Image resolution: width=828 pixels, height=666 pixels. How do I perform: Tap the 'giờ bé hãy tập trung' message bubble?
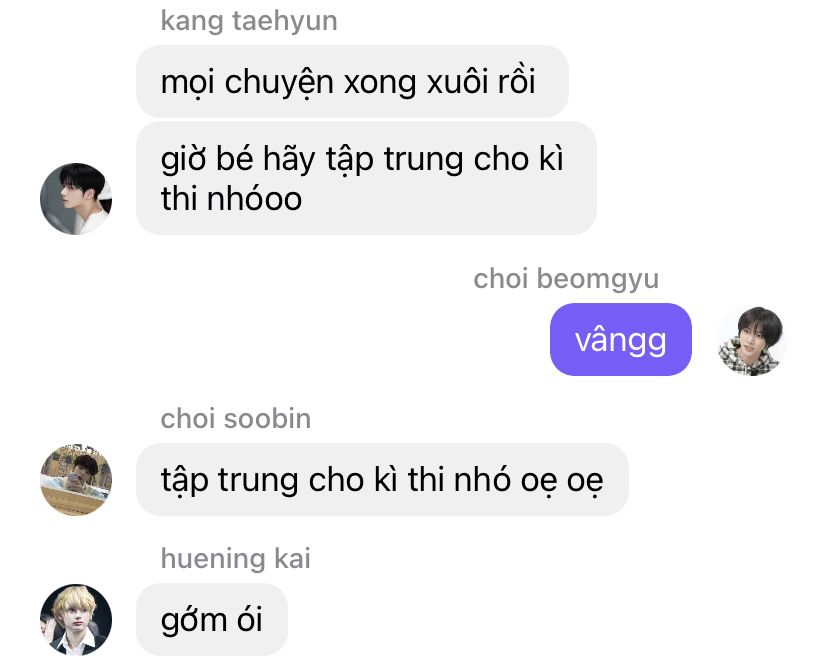coord(366,179)
